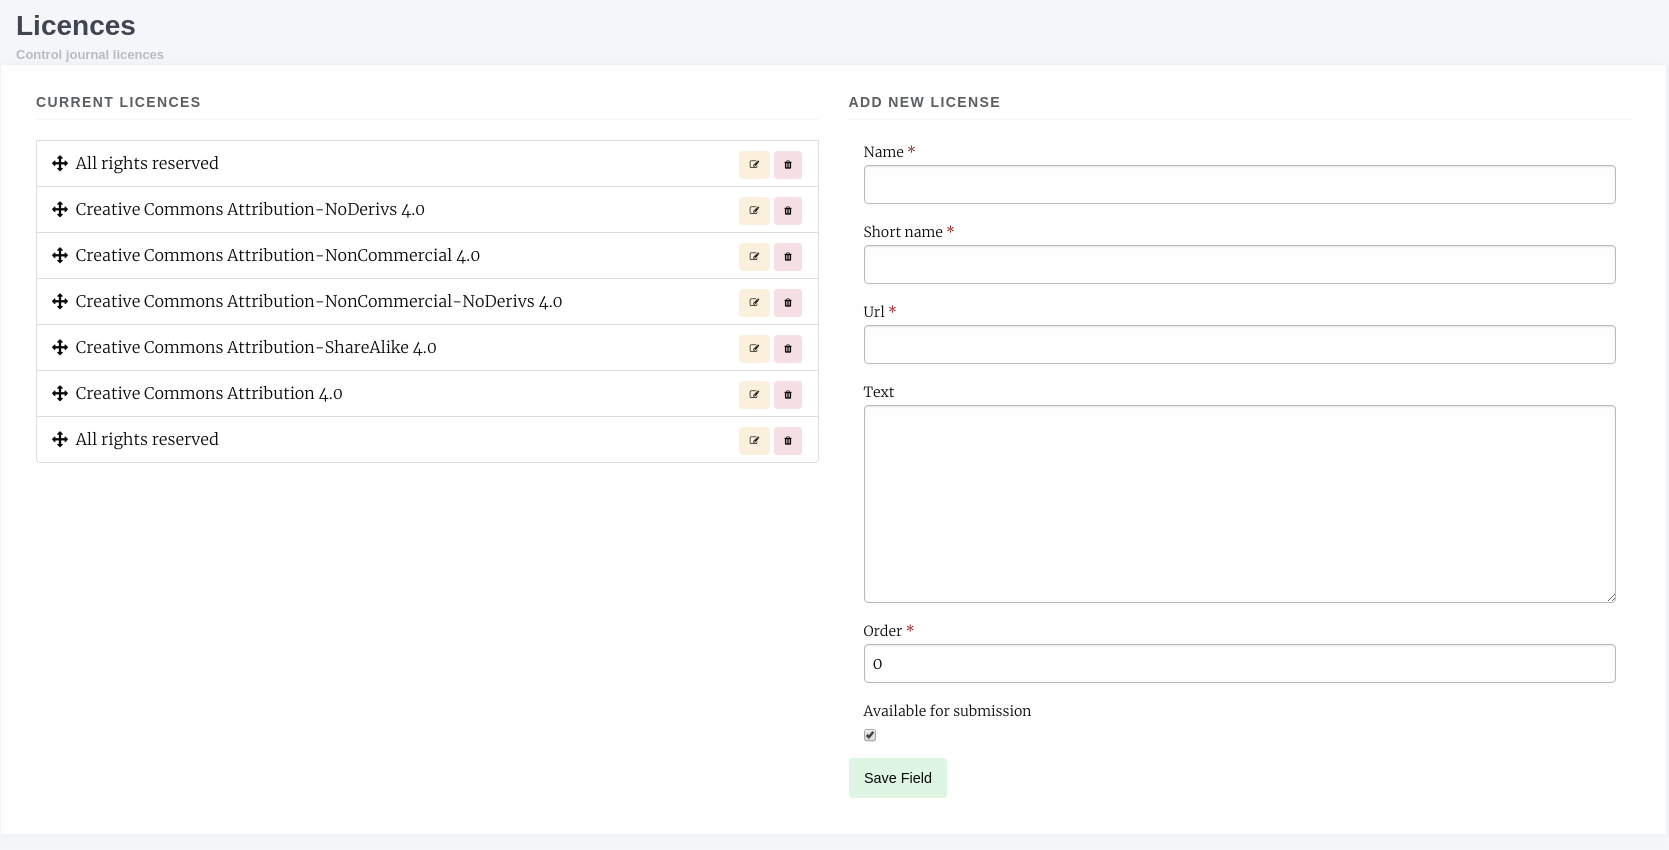Grab the Text area resize handle
The height and width of the screenshot is (850, 1669).
pos(1610,597)
